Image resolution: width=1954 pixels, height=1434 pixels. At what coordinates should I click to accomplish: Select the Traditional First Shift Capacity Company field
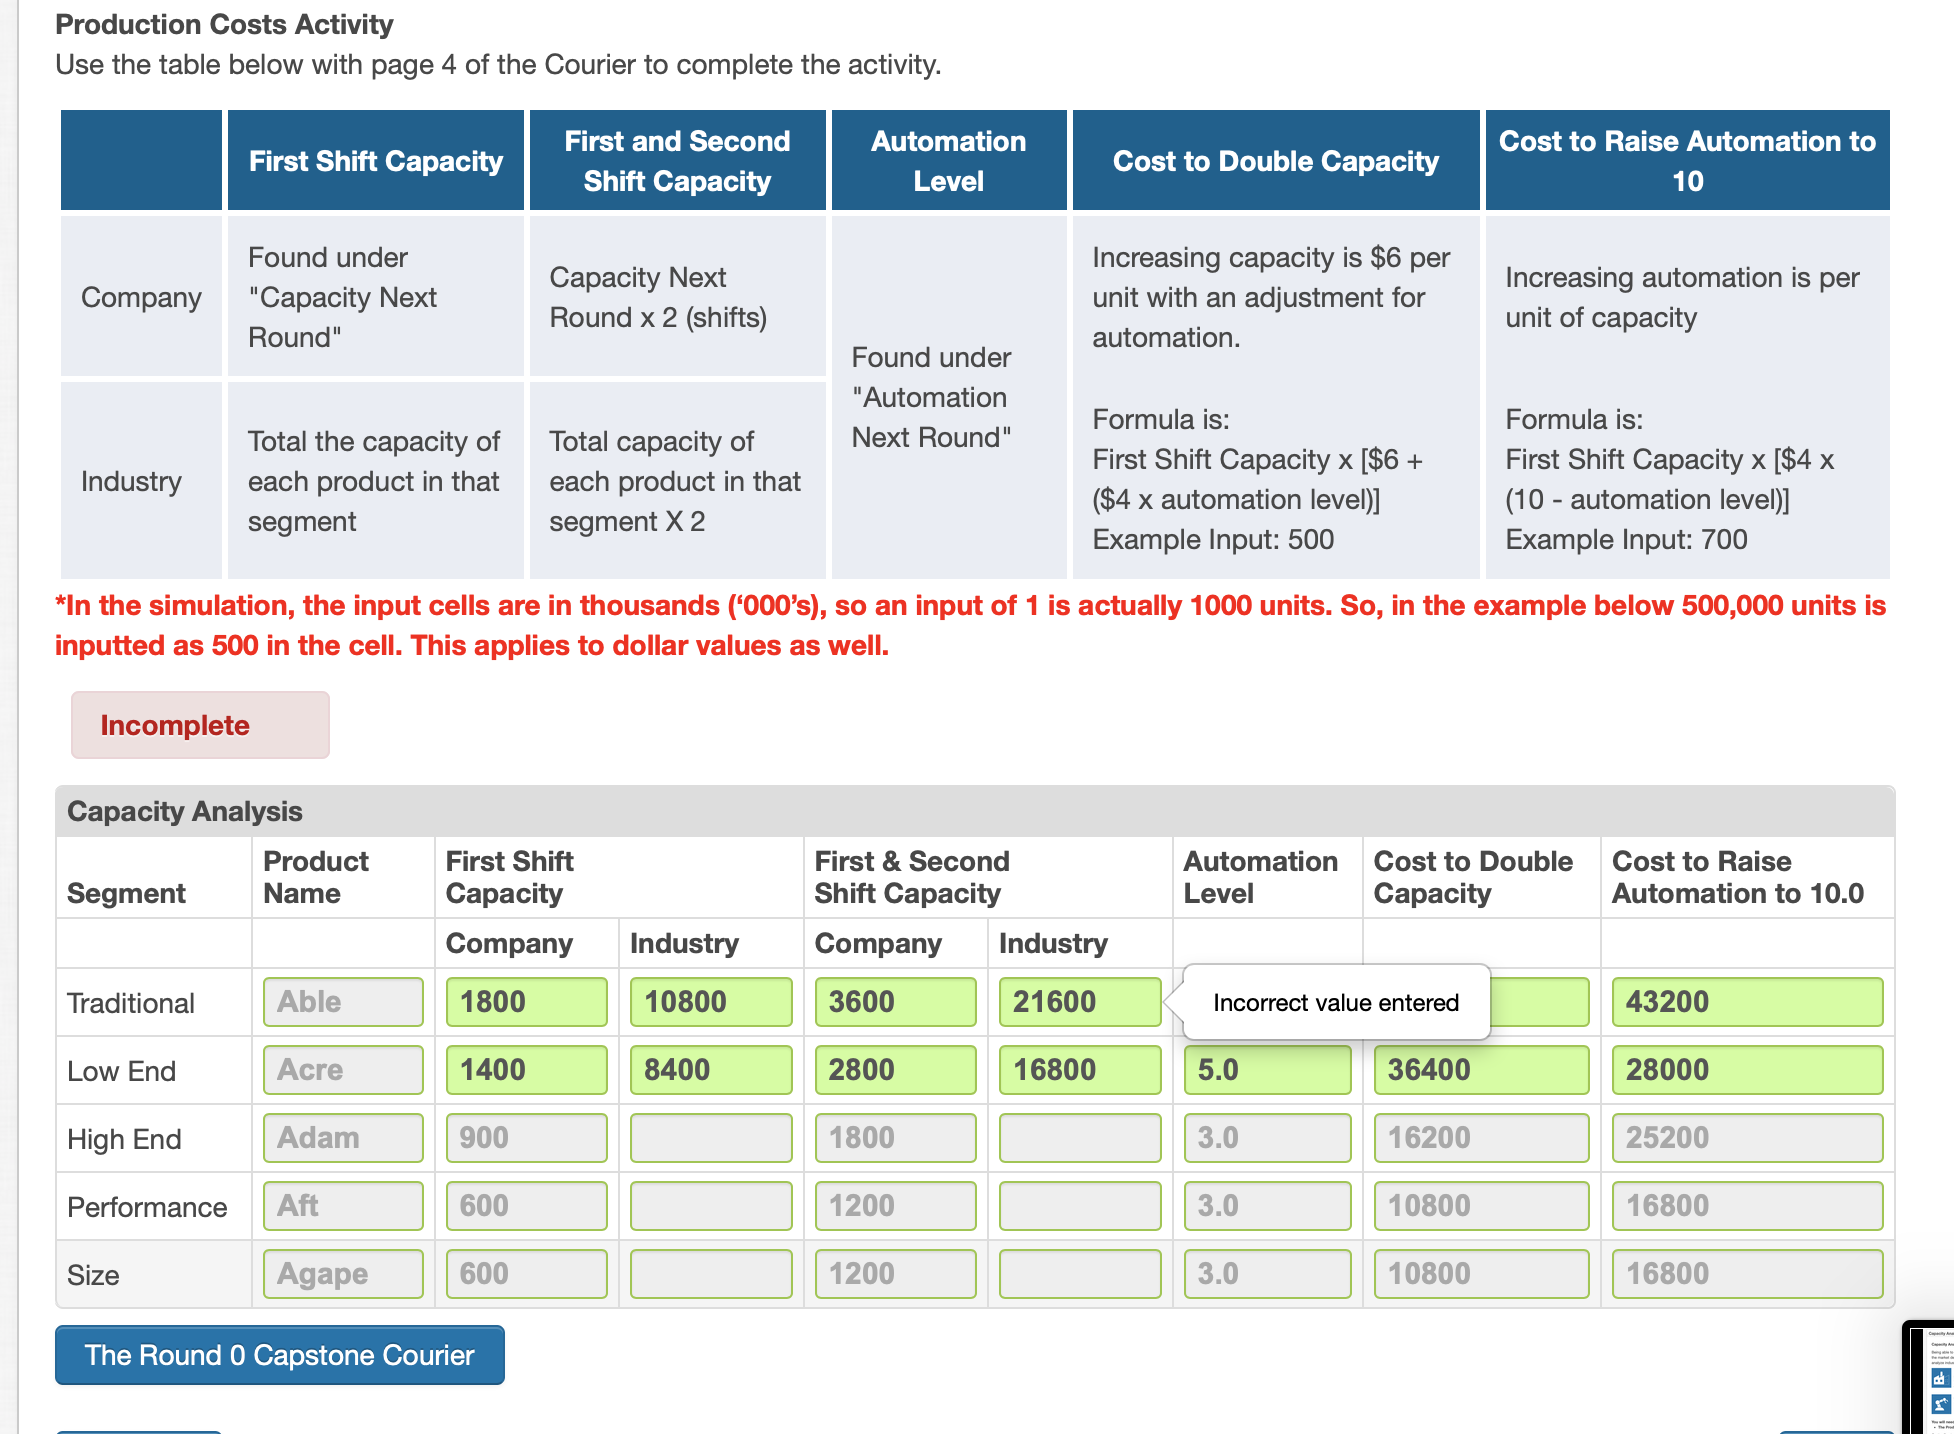[x=526, y=1001]
